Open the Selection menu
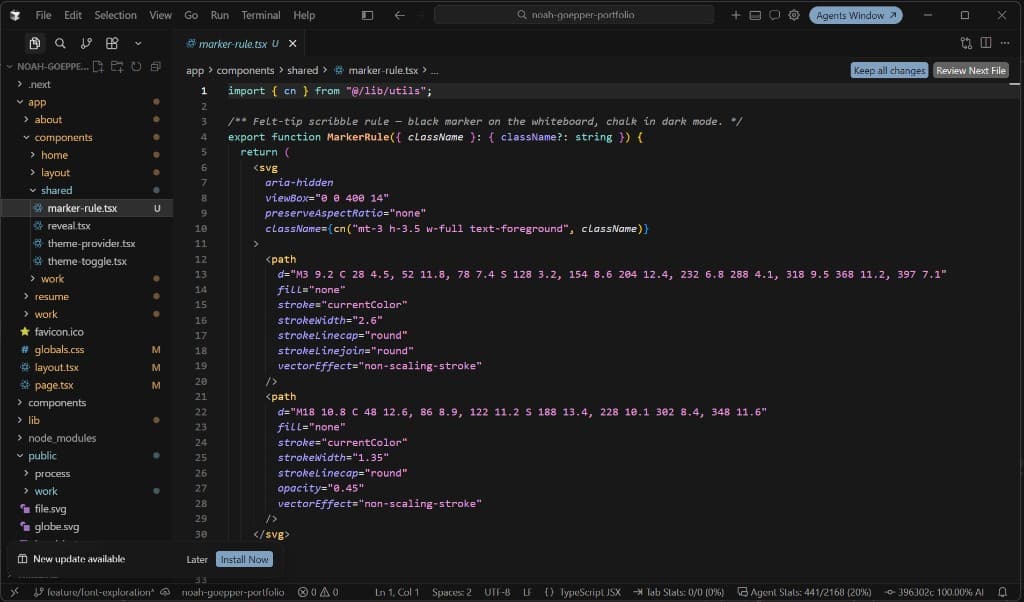 click(x=116, y=15)
